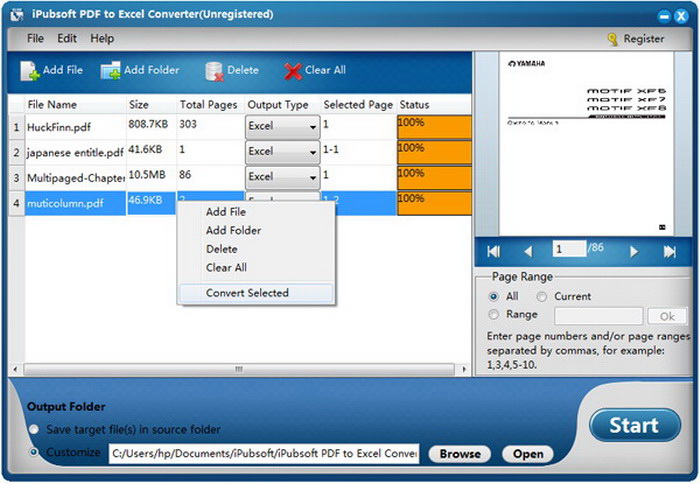Click the Start button
Viewport: 700px width, 484px height.
pos(634,426)
